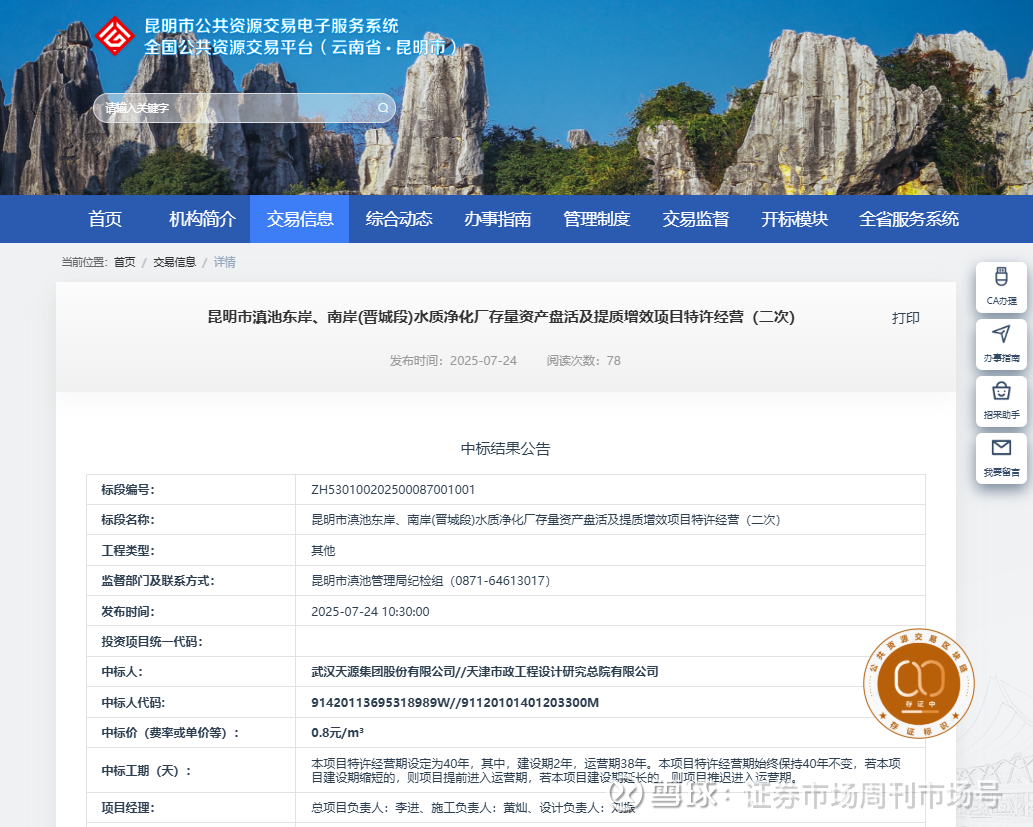Image resolution: width=1033 pixels, height=827 pixels.
Task: Click the 详情 breadcrumb item
Action: tap(225, 262)
